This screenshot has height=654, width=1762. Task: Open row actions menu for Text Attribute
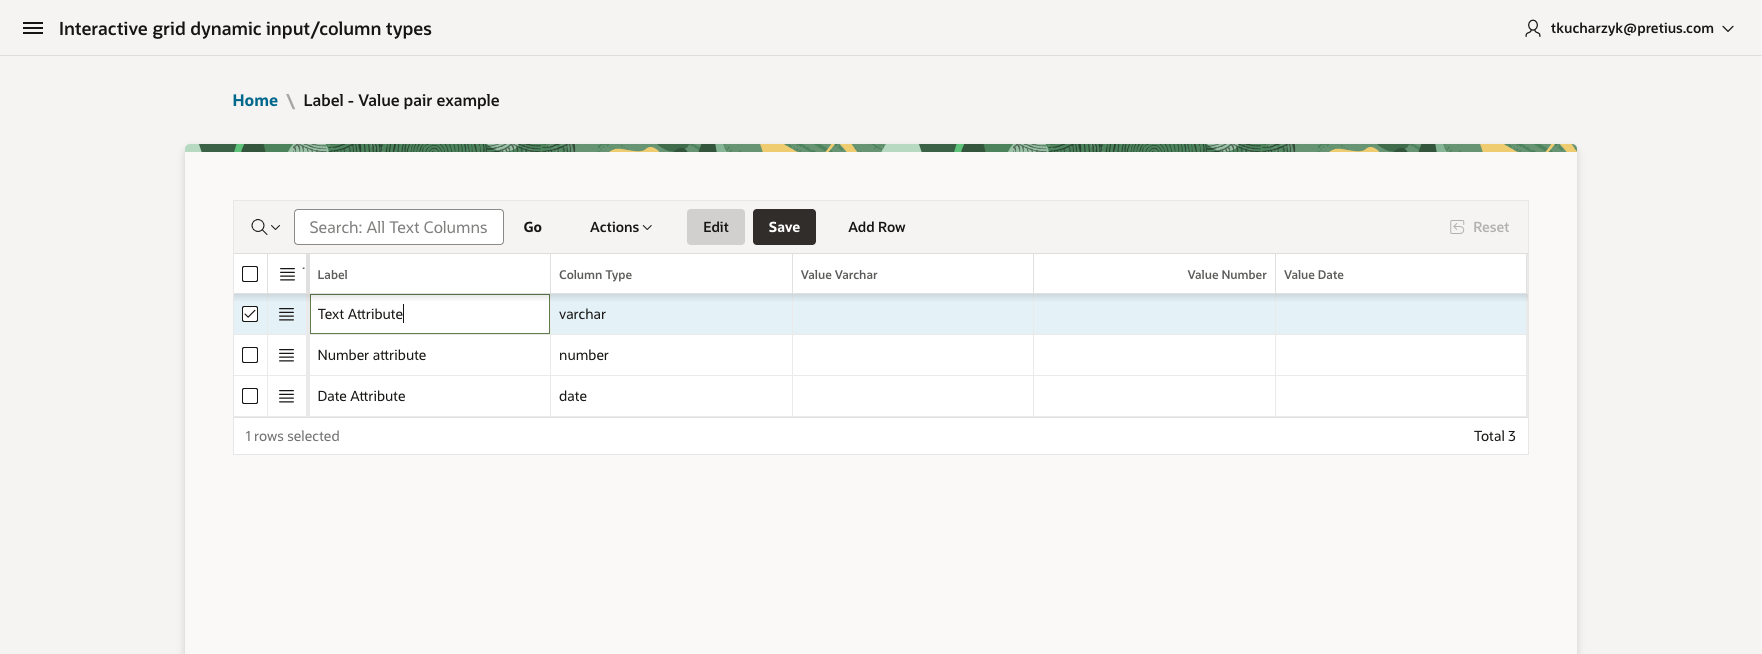pyautogui.click(x=287, y=314)
